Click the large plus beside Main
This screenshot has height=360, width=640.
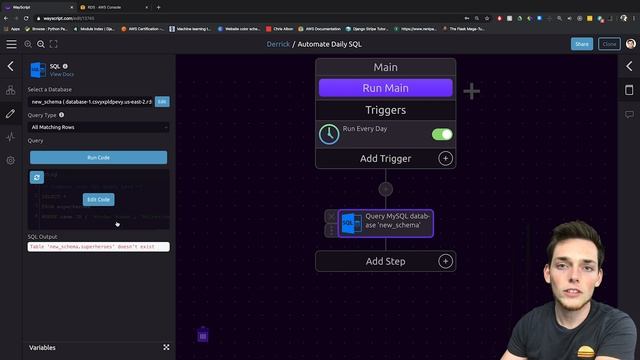tap(471, 91)
